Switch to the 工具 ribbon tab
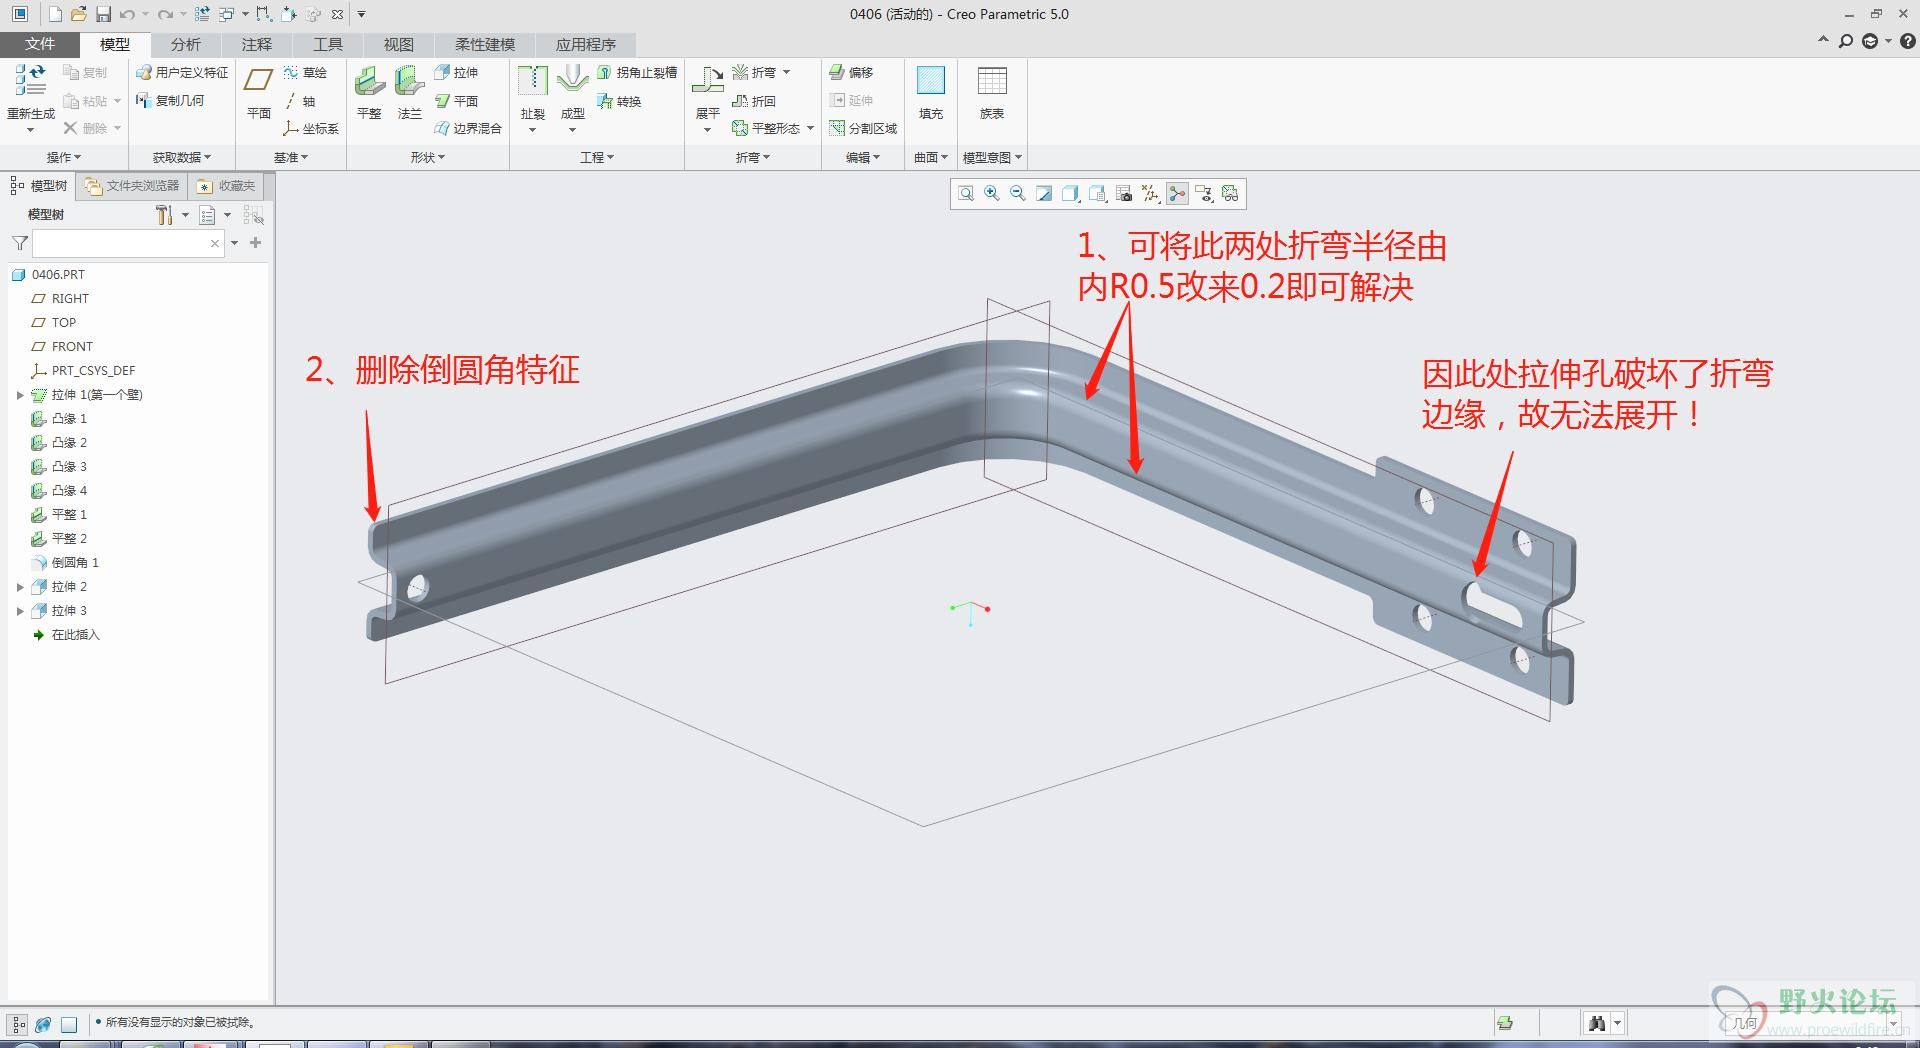1920x1048 pixels. (328, 44)
